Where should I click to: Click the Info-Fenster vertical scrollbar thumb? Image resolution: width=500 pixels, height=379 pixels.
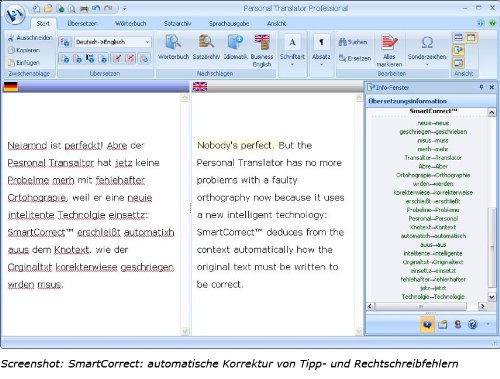click(492, 247)
